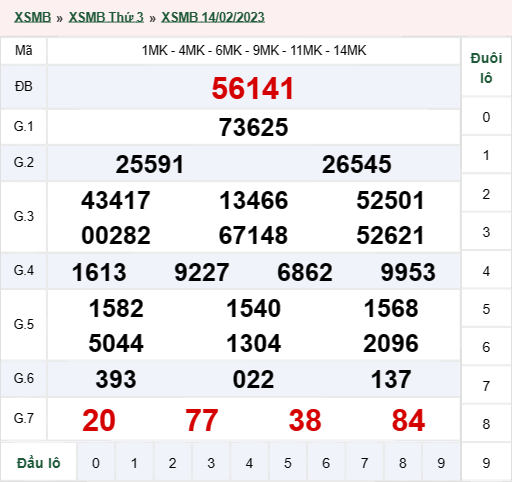The height and width of the screenshot is (482, 512).
Task: Open the XSMB breadcrumb link
Action: tap(32, 17)
